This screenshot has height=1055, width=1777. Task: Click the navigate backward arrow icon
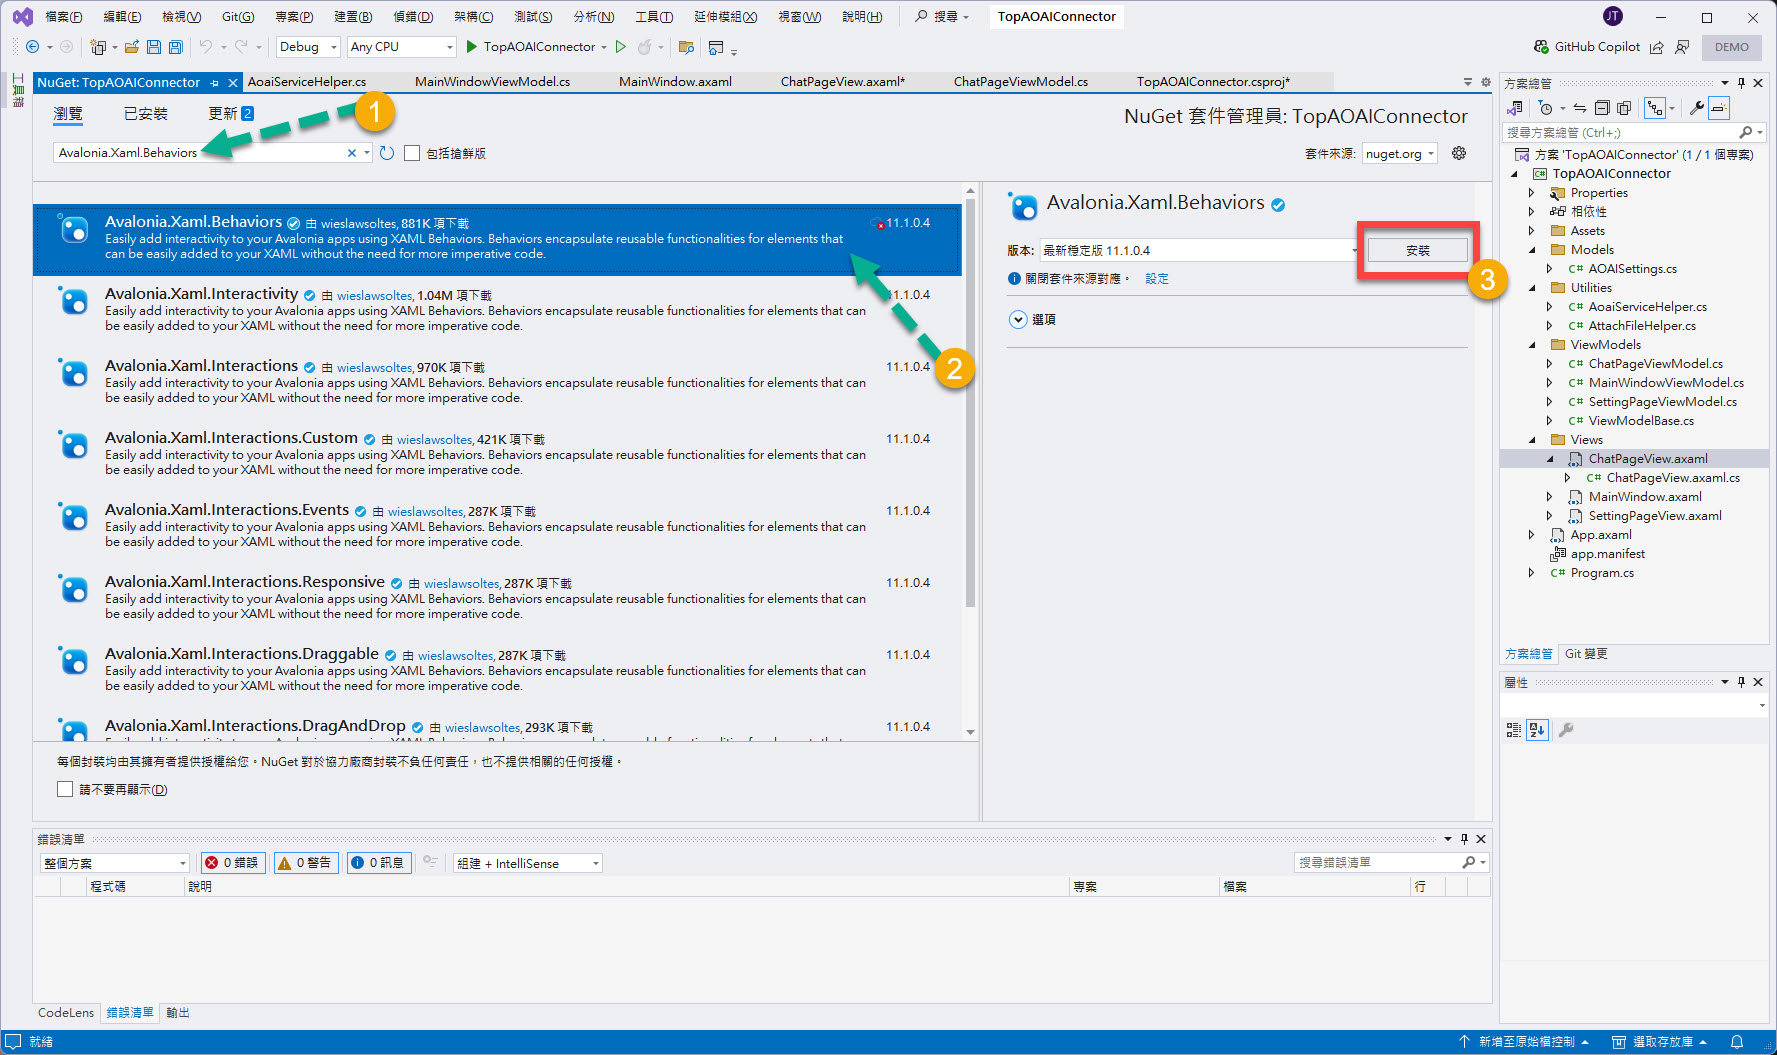pyautogui.click(x=32, y=47)
